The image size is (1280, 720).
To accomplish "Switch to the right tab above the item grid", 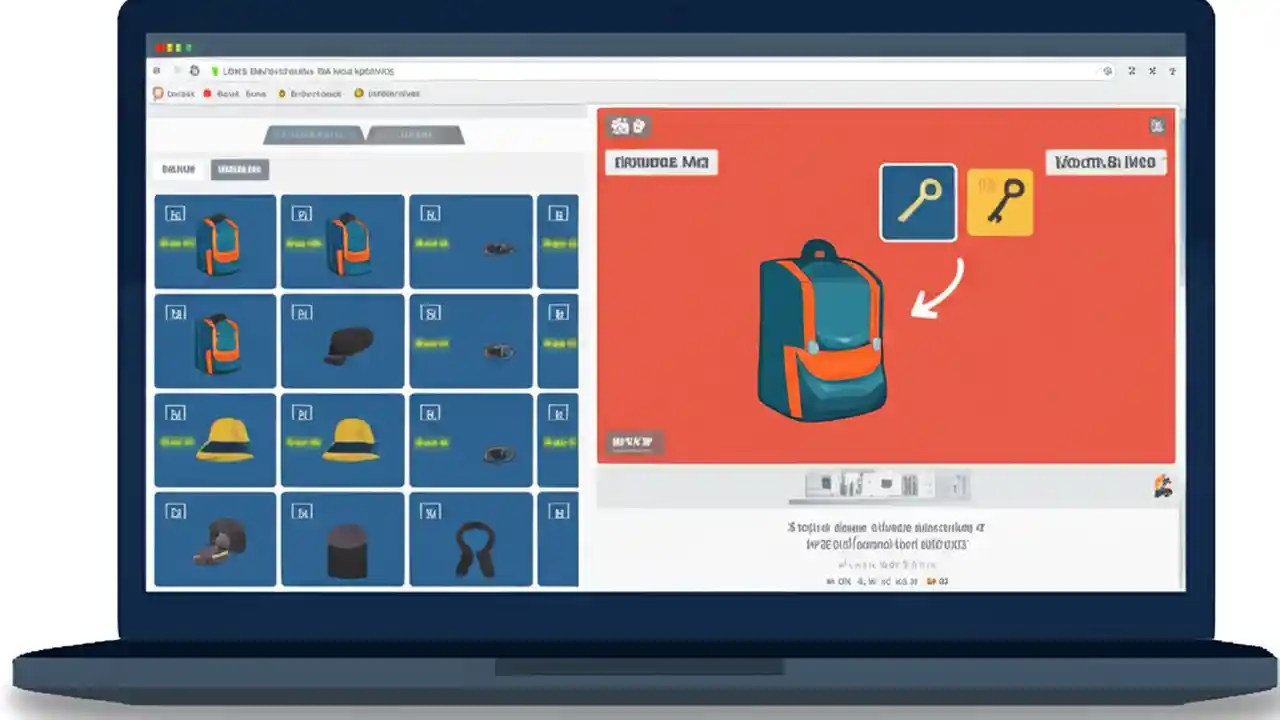I will pos(415,134).
